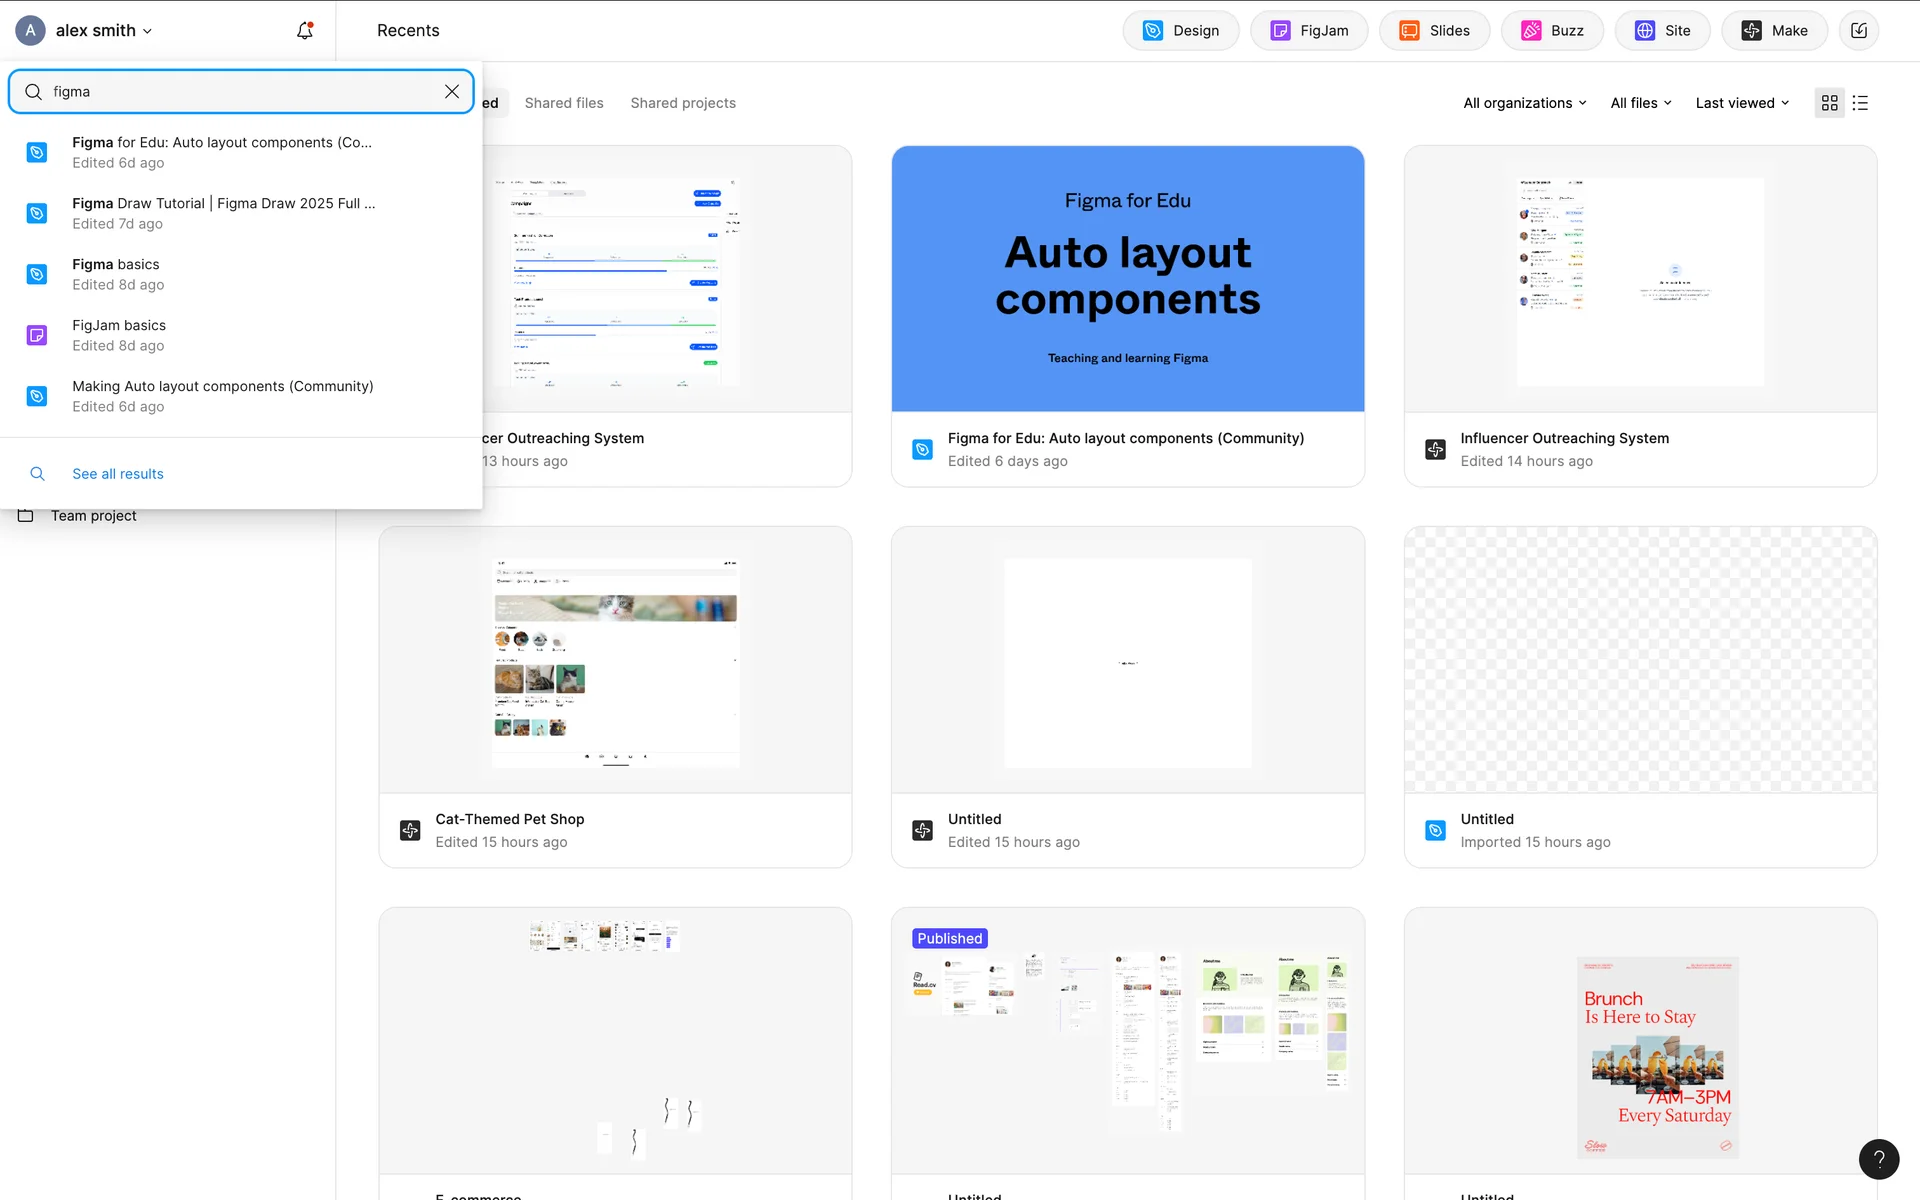Switch to Shared files tab
Viewport: 1920px width, 1200px height.
[x=564, y=103]
